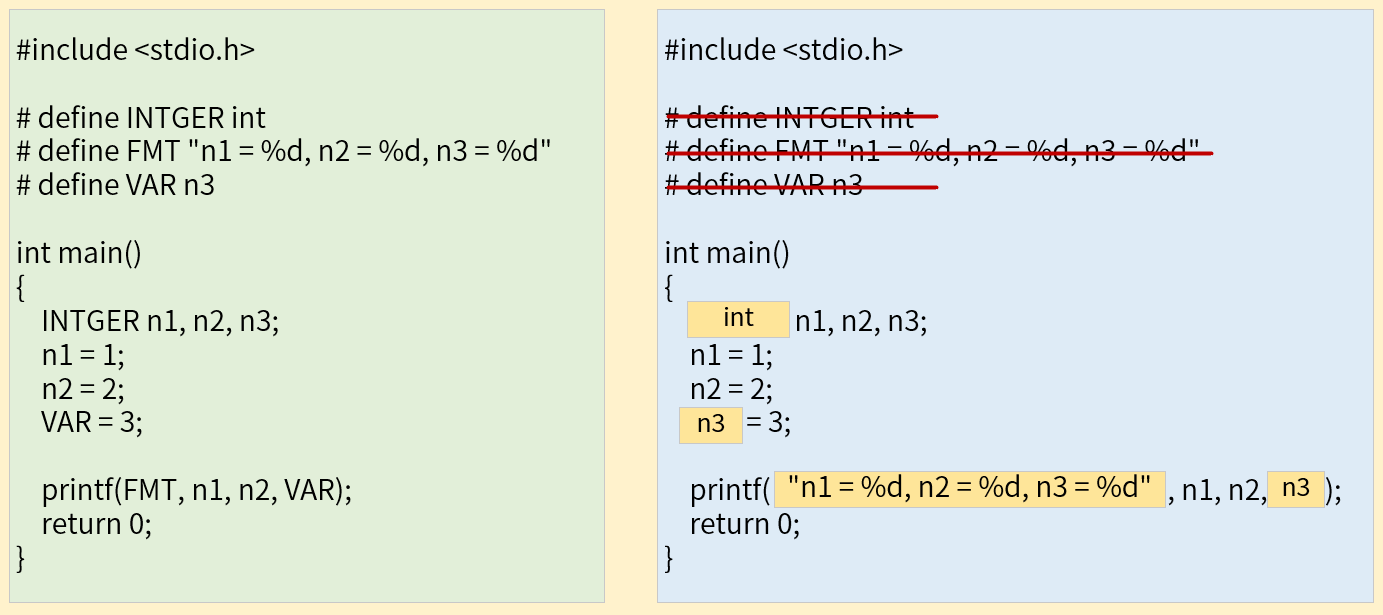Click 'return 0;' in the blue panel
Screen dimensions: 1383x615
[745, 524]
